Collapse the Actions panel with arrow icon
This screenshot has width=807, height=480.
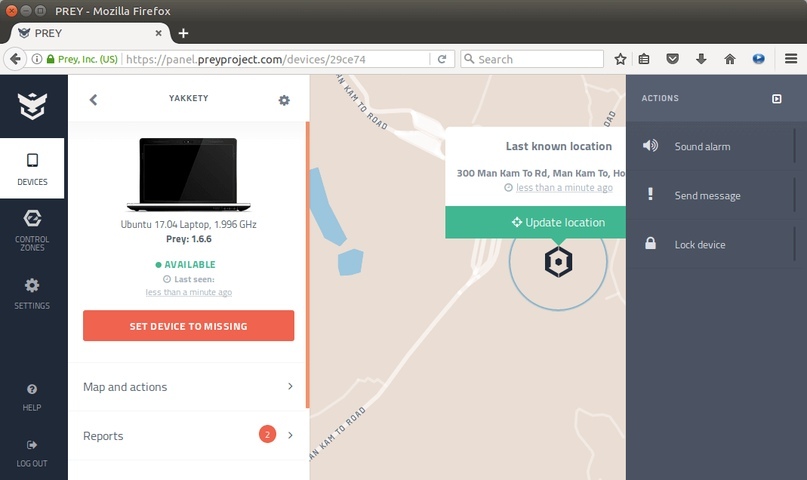click(777, 99)
